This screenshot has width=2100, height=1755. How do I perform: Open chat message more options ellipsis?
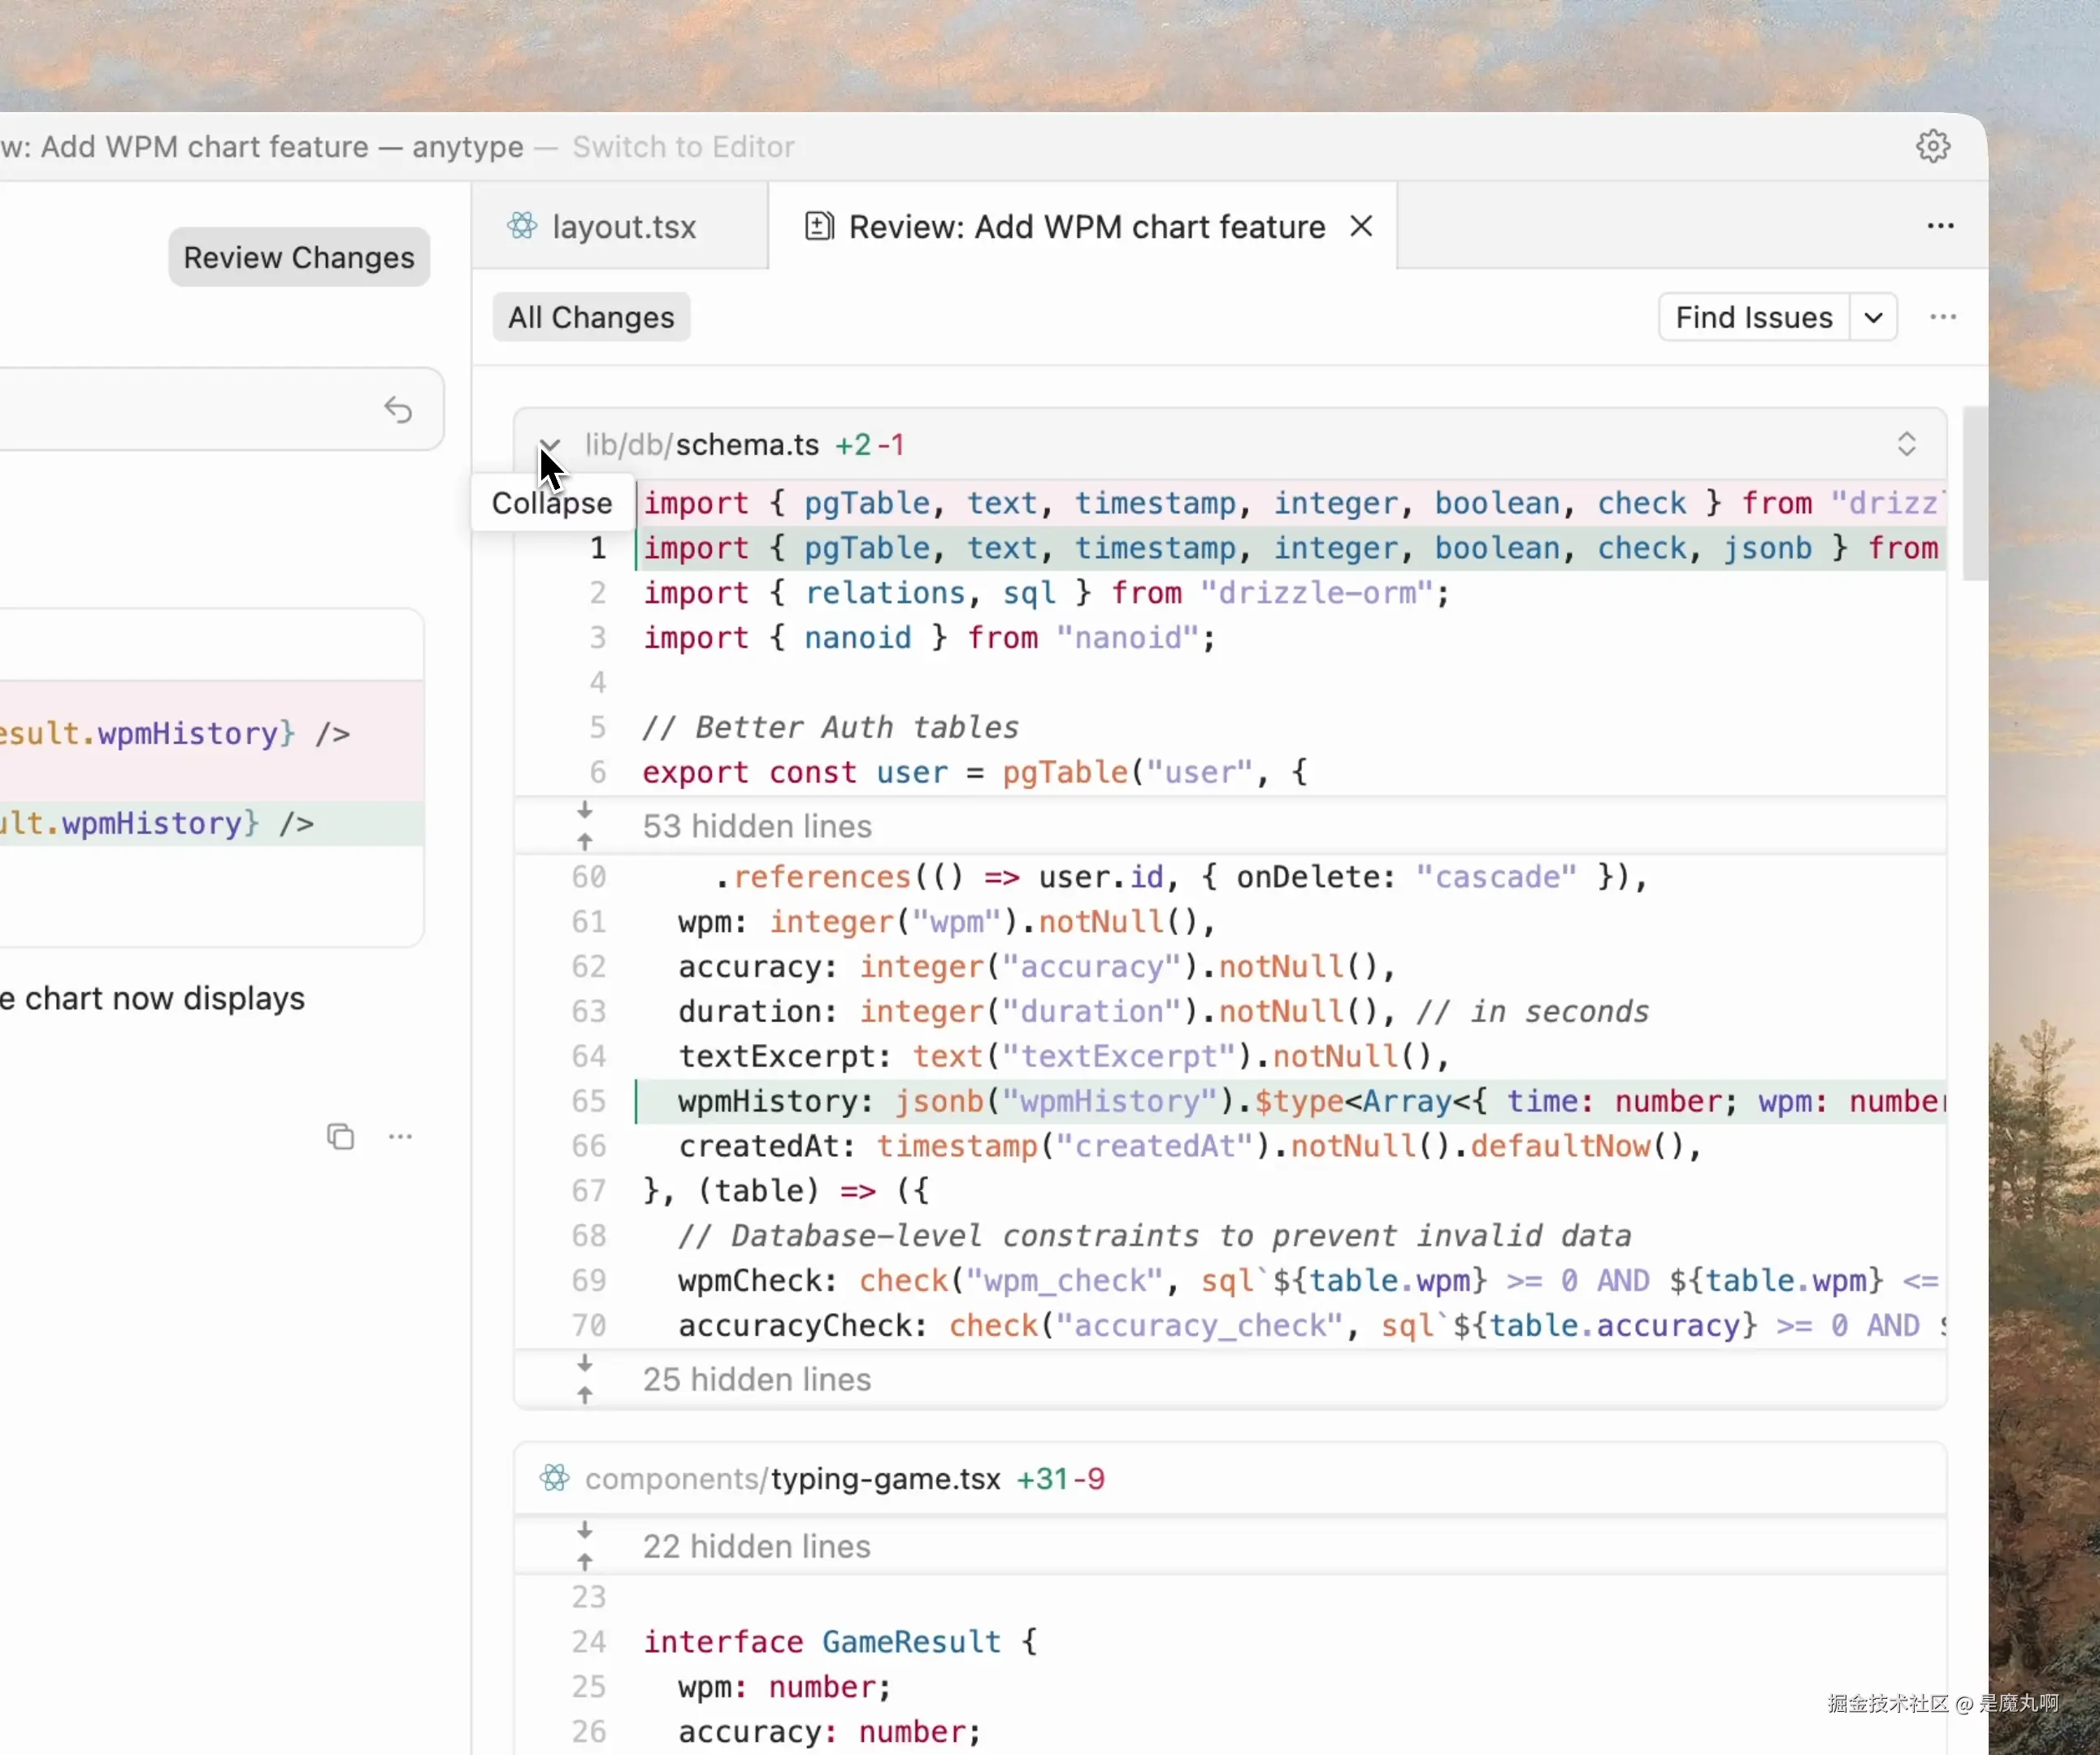coord(400,1136)
